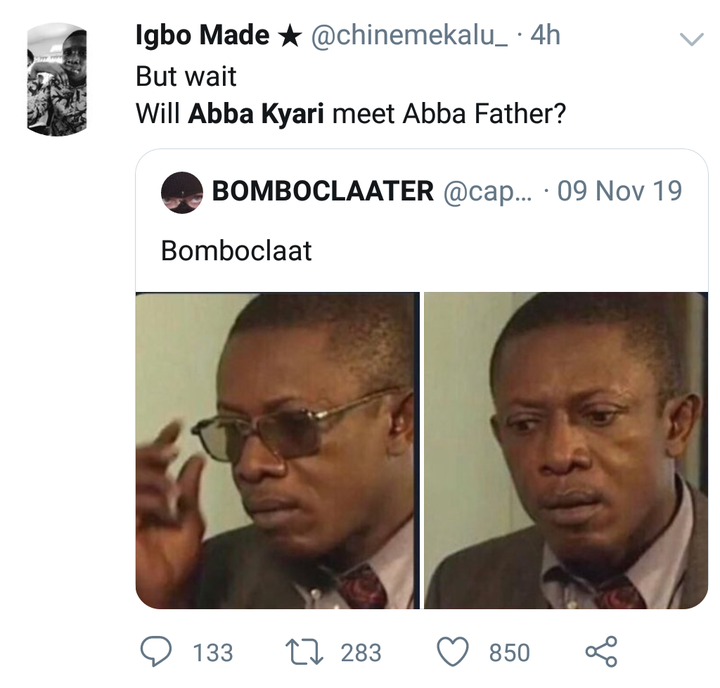Open the truncated @cap... handle
This screenshot has width=720, height=688.
(x=487, y=192)
